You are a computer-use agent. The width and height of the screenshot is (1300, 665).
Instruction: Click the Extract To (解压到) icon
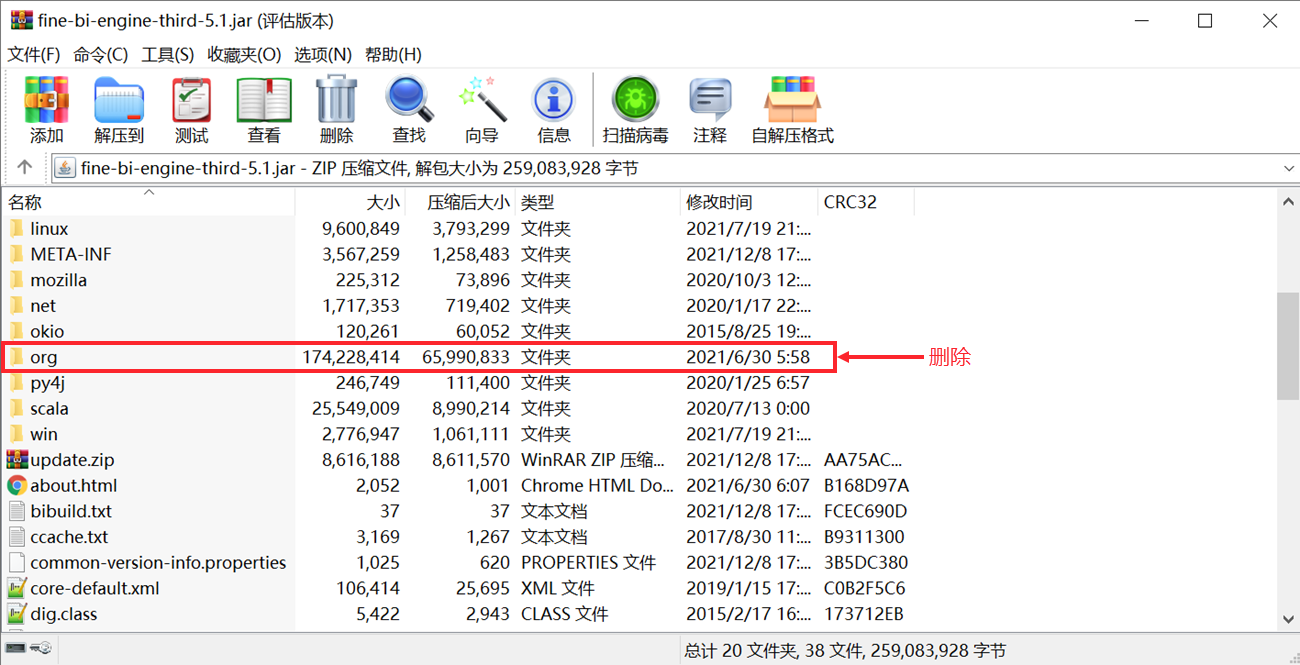click(119, 99)
